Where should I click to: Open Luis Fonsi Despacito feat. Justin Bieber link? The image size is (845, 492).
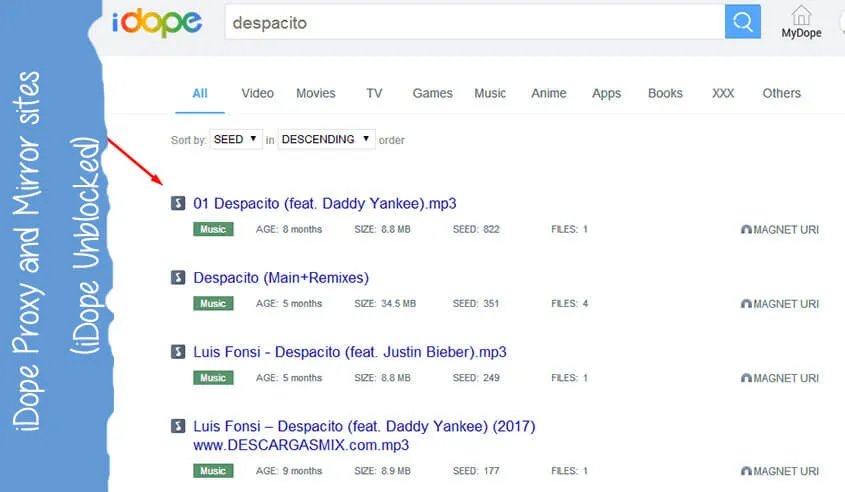350,352
